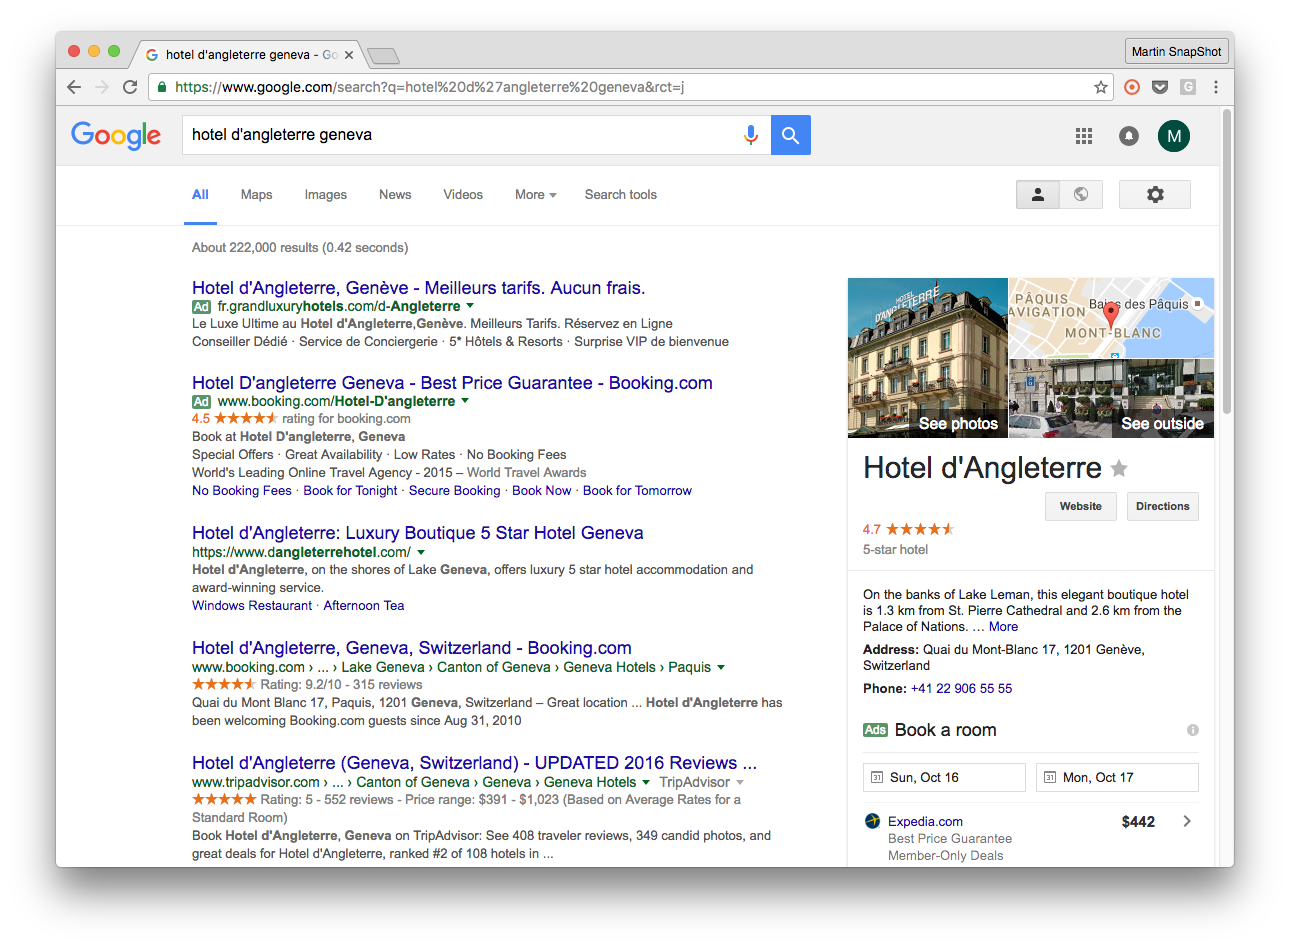Open Hotel d'Angleterre Luxury Boutique result
The width and height of the screenshot is (1290, 947).
tap(417, 533)
